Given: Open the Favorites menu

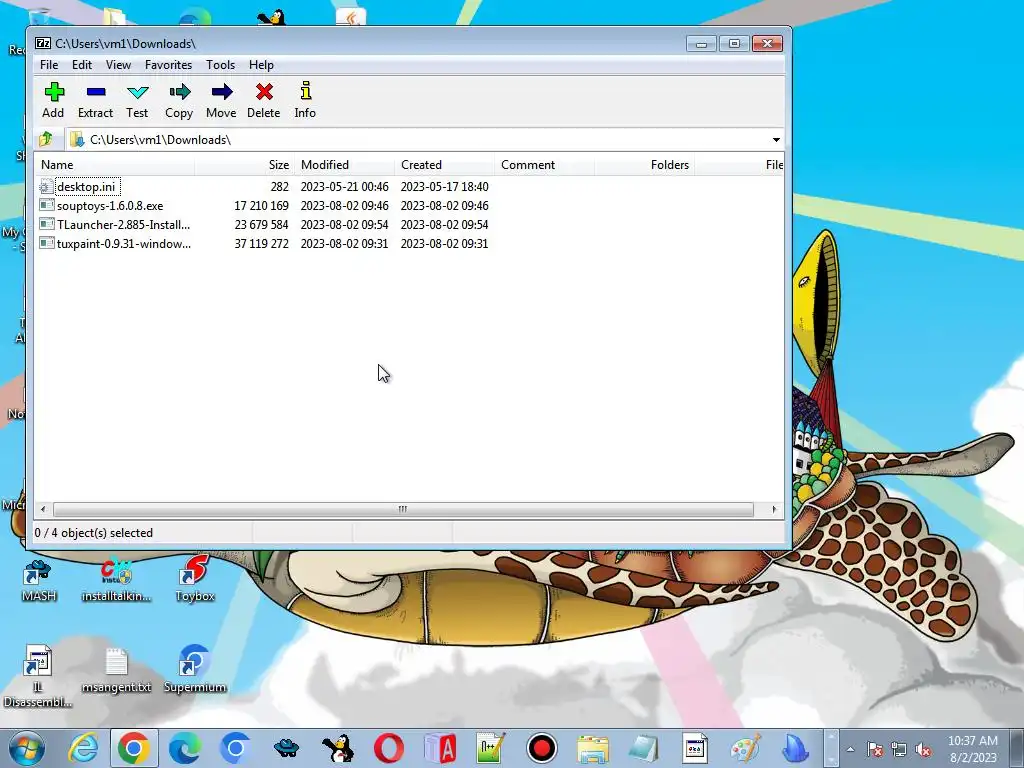Looking at the screenshot, I should [168, 65].
